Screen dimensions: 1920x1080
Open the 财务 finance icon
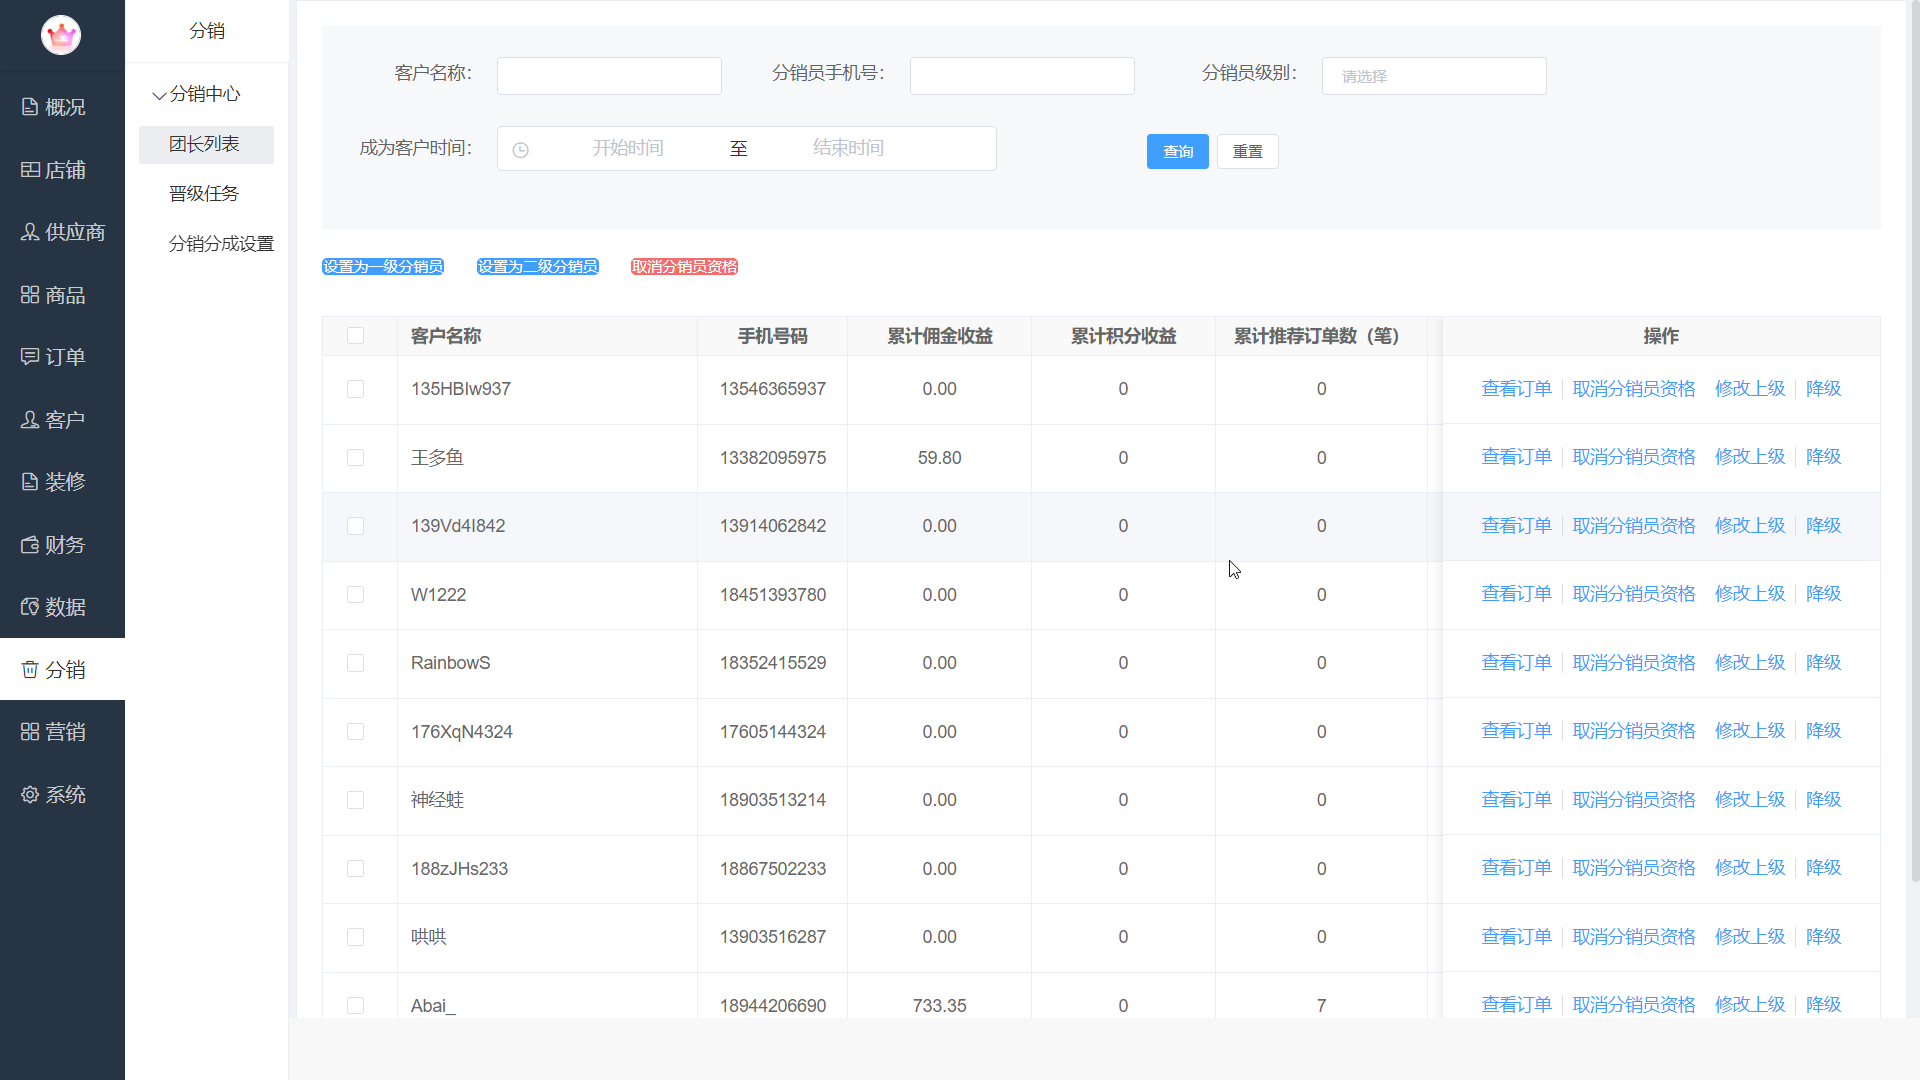click(x=30, y=545)
